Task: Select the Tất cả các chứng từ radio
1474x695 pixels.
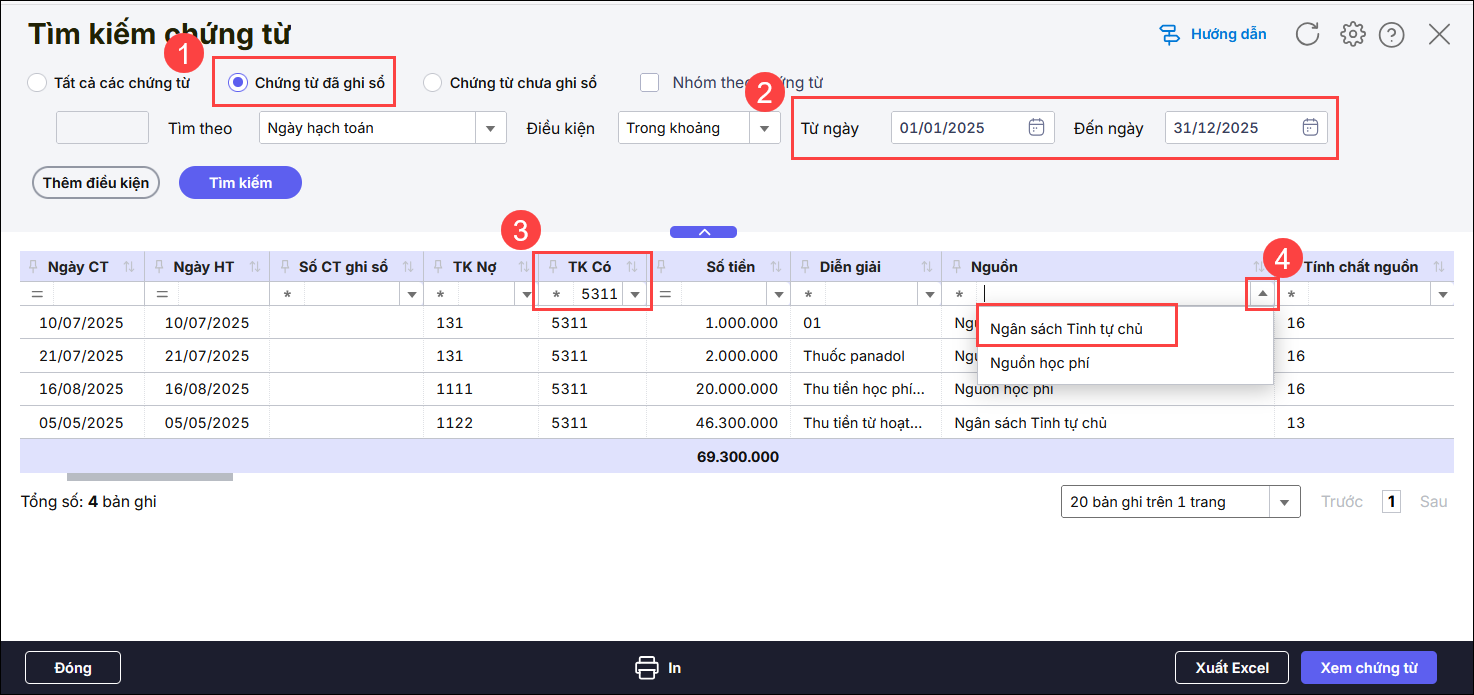Action: coord(37,83)
